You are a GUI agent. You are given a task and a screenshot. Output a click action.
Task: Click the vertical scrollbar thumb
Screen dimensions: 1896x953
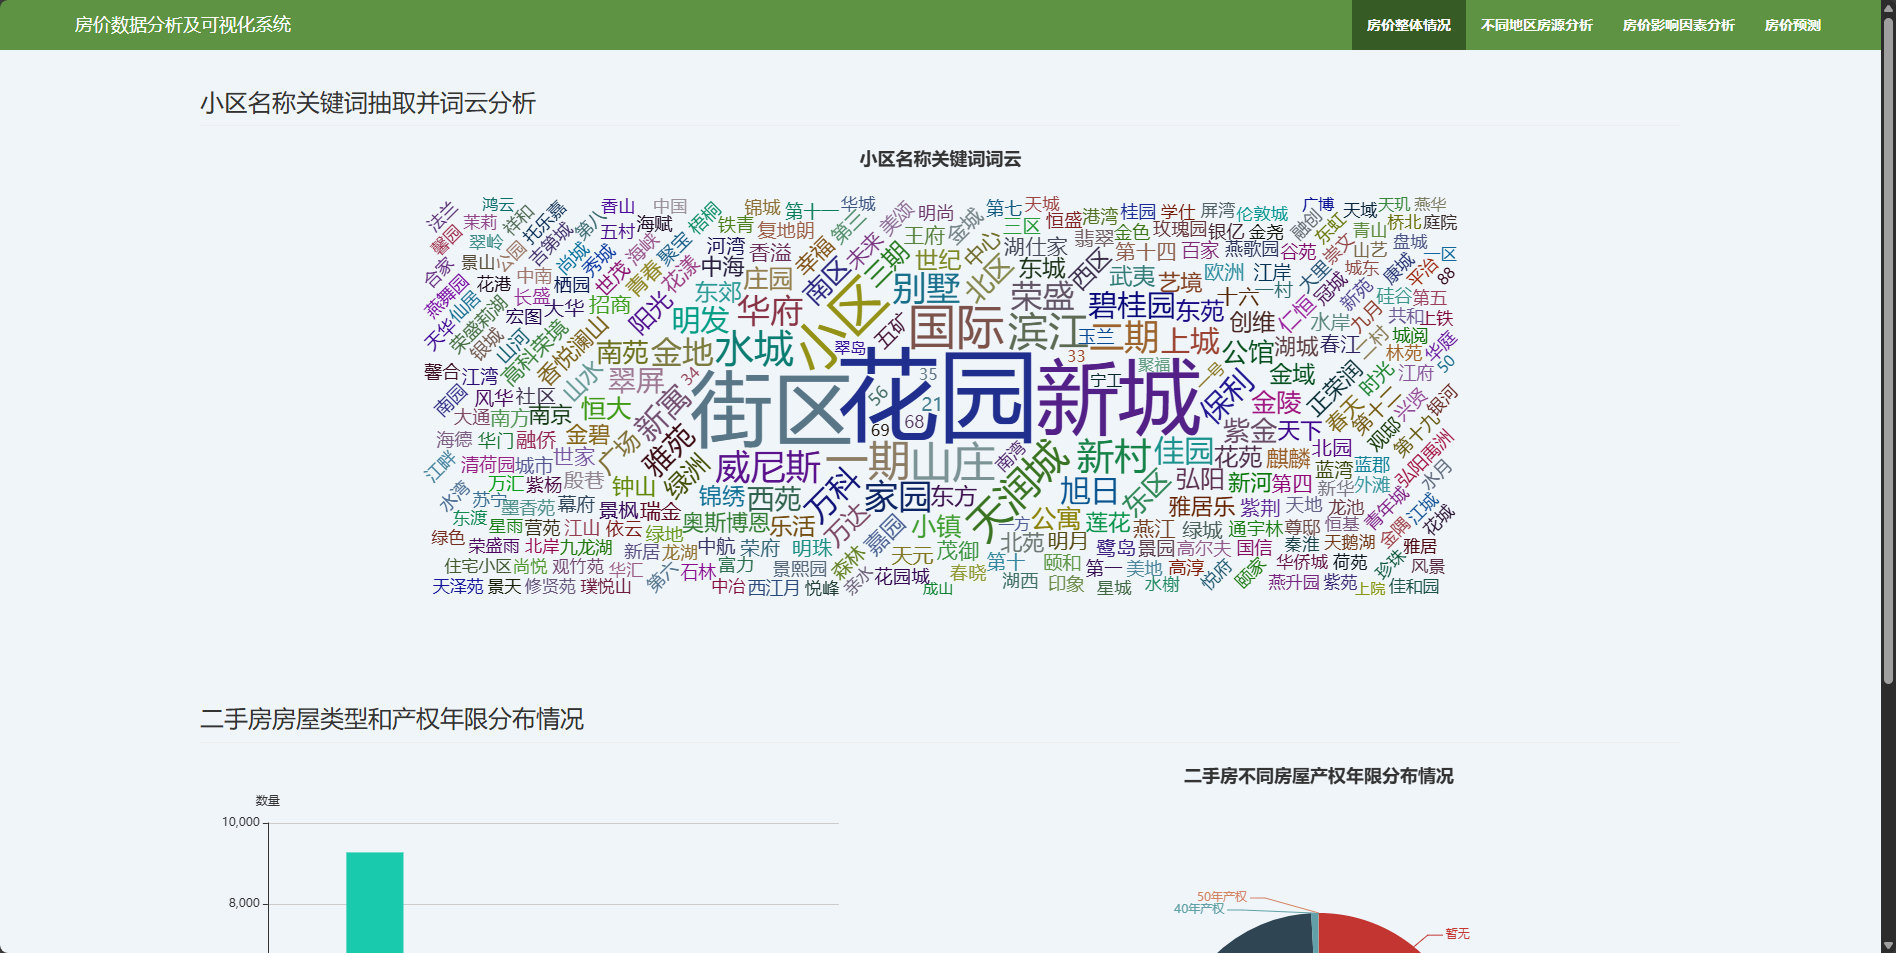click(1888, 350)
